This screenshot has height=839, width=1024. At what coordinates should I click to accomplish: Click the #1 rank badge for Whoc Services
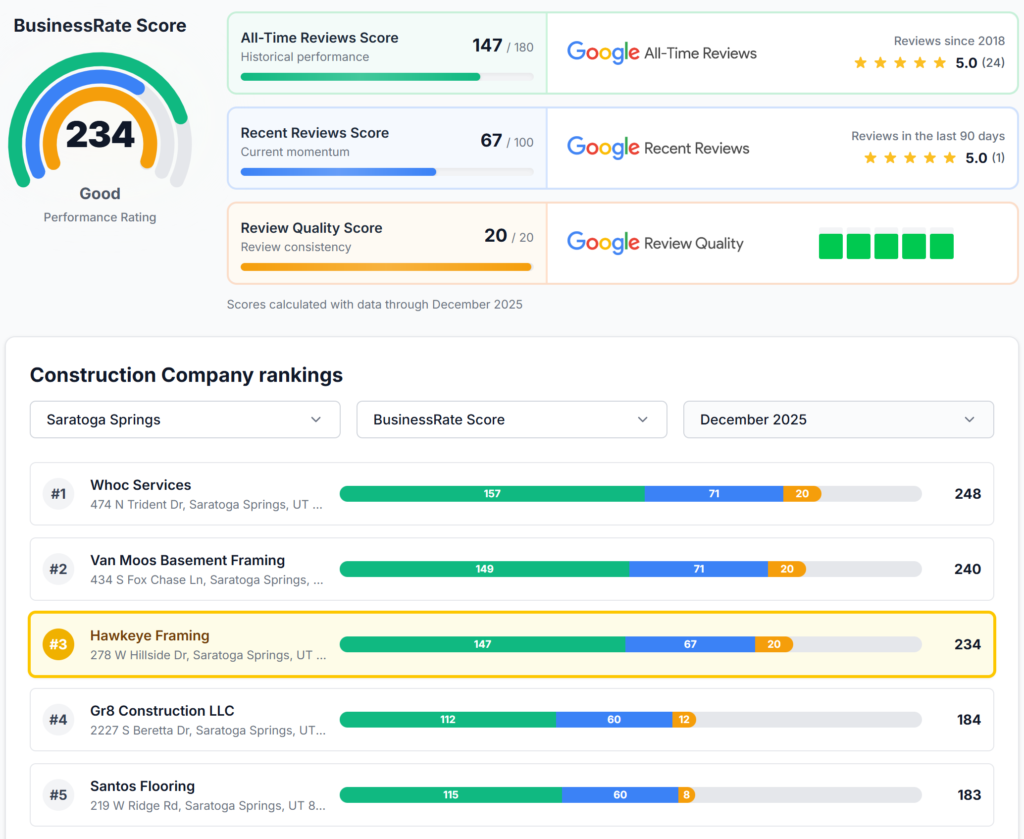coord(58,494)
